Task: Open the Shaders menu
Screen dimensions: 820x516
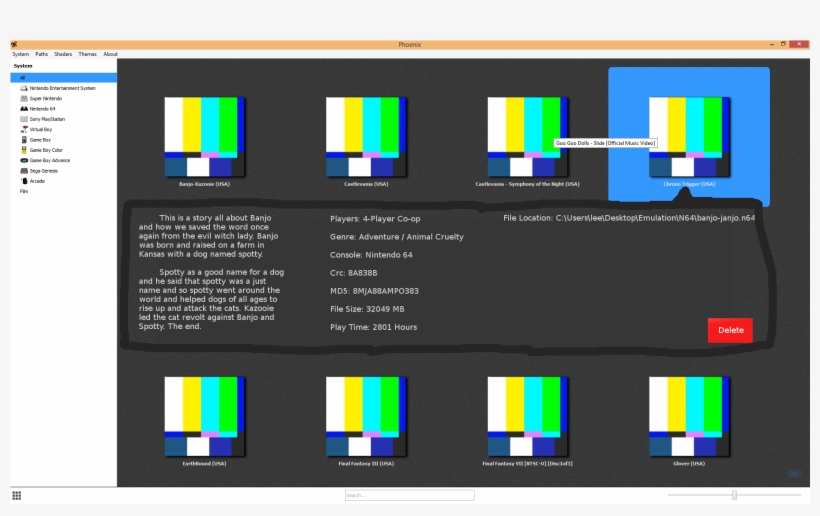Action: (63, 54)
